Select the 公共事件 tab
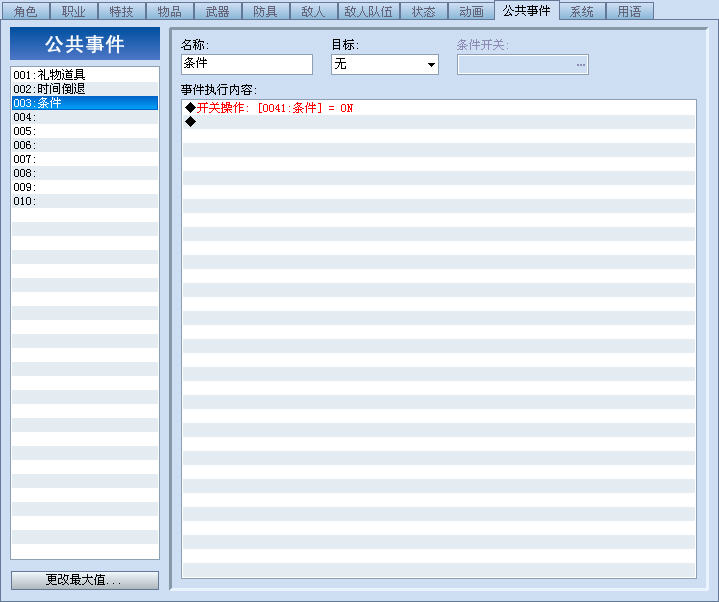Image resolution: width=719 pixels, height=602 pixels. pyautogui.click(x=526, y=10)
